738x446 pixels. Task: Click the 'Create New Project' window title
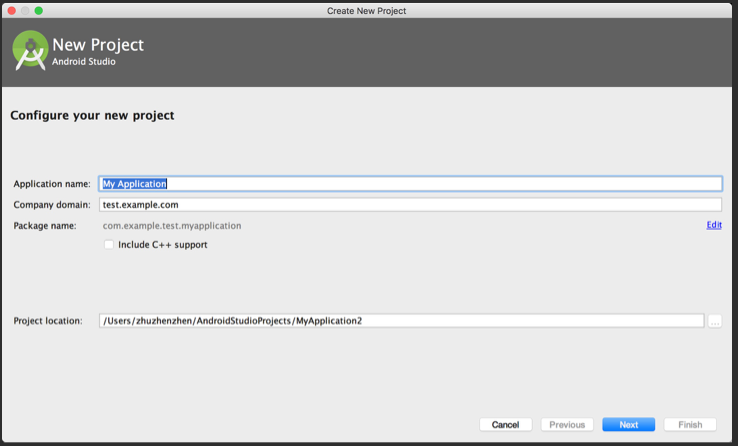coord(367,11)
